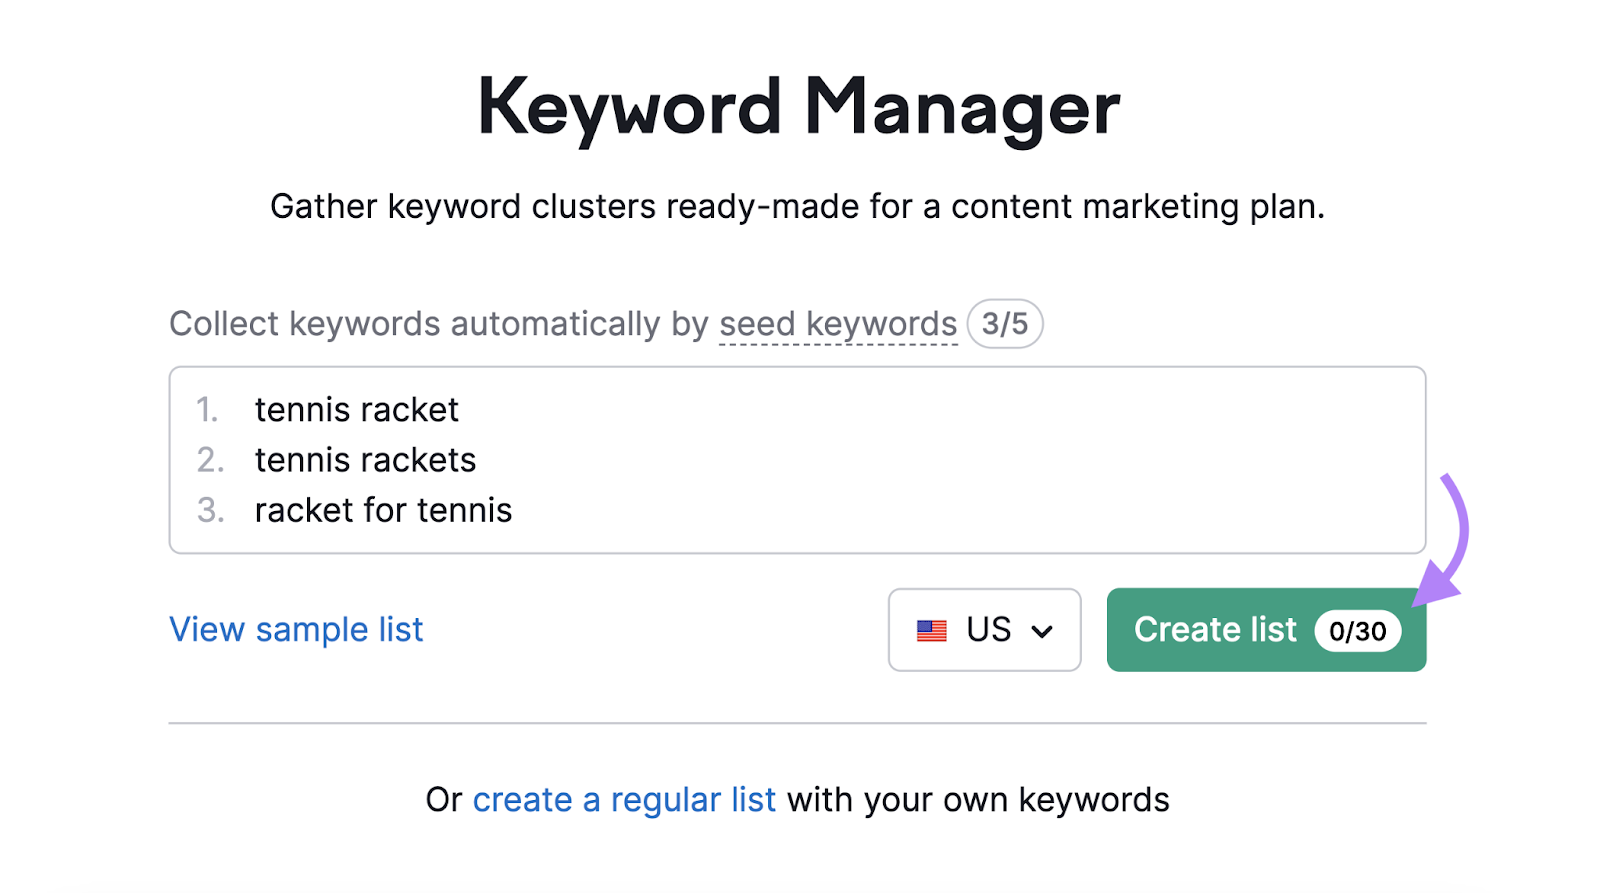Viewport: 1600px width, 893px height.
Task: Select the tennis racket seed keyword
Action: point(356,409)
